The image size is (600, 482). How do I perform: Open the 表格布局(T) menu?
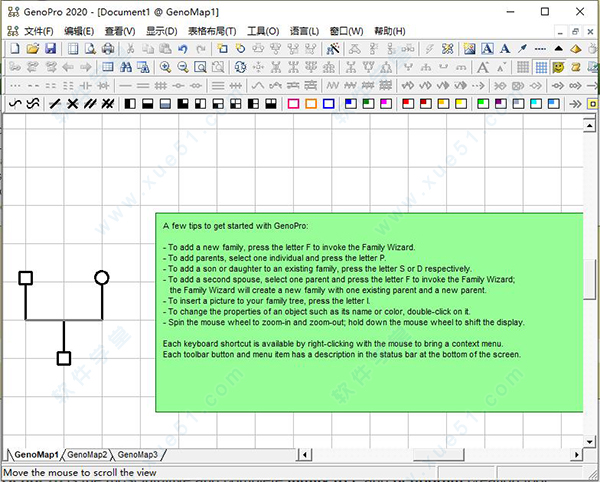click(x=212, y=31)
